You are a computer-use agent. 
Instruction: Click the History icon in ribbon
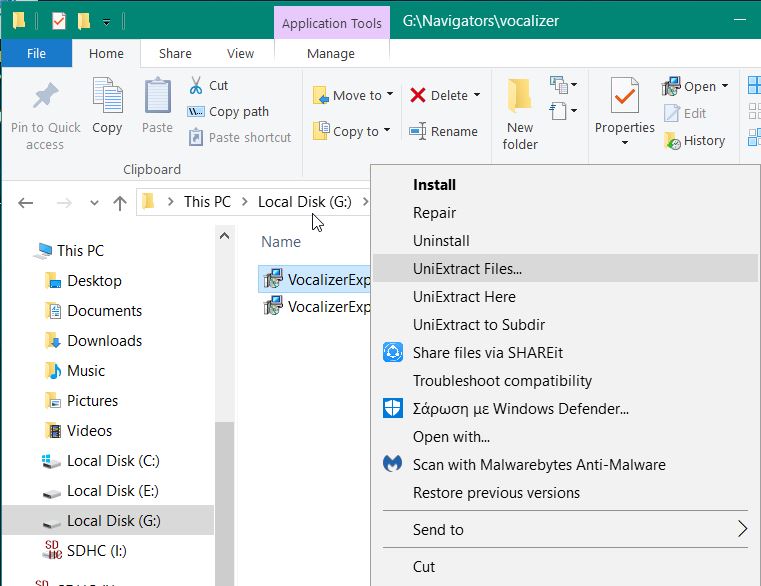673,141
